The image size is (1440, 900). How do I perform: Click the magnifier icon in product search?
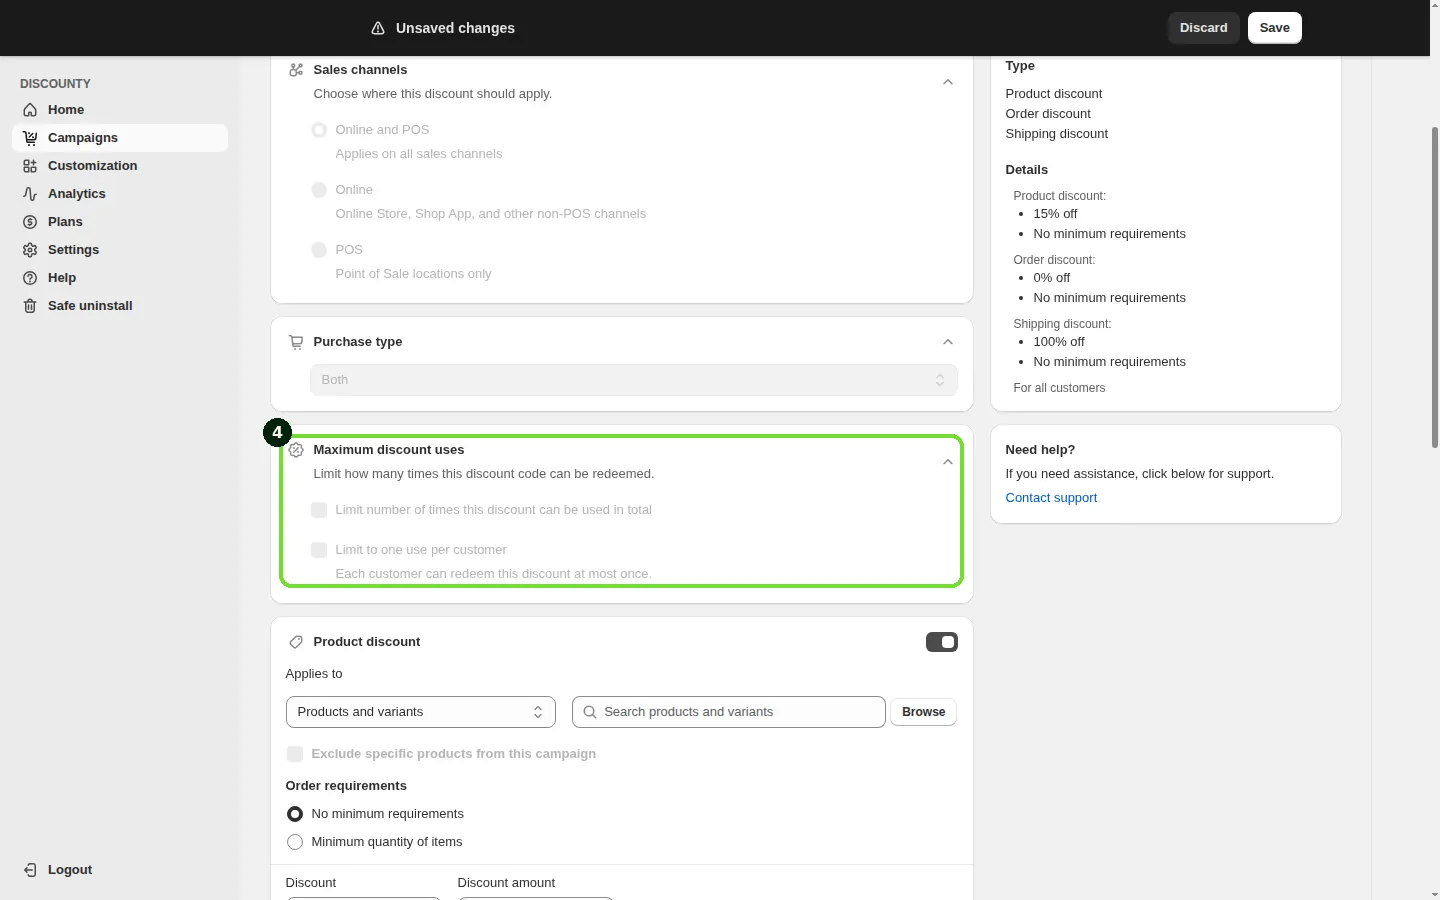590,712
